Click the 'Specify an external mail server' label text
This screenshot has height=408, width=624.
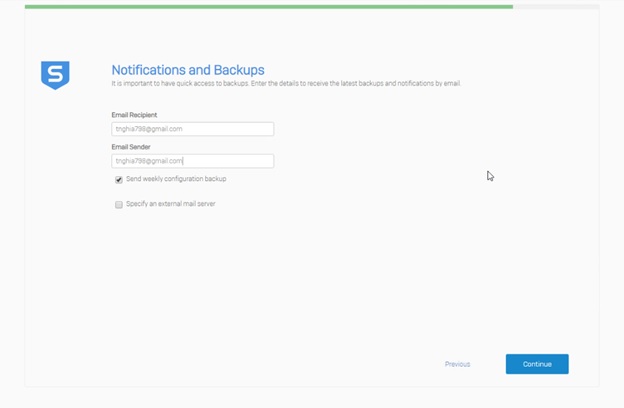pos(171,203)
